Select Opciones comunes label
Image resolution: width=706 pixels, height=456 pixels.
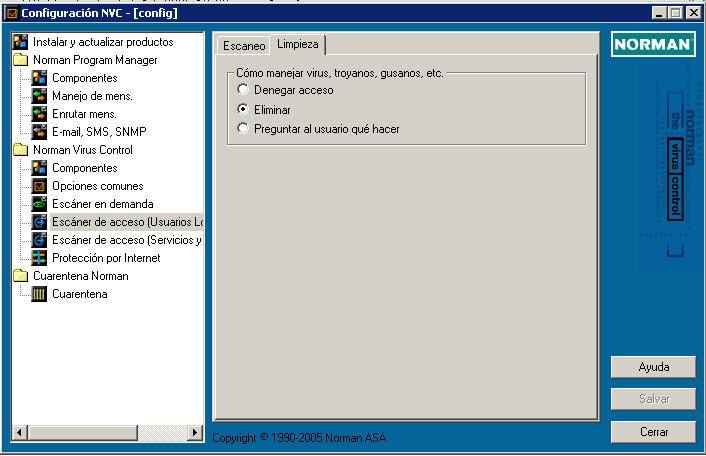98,186
